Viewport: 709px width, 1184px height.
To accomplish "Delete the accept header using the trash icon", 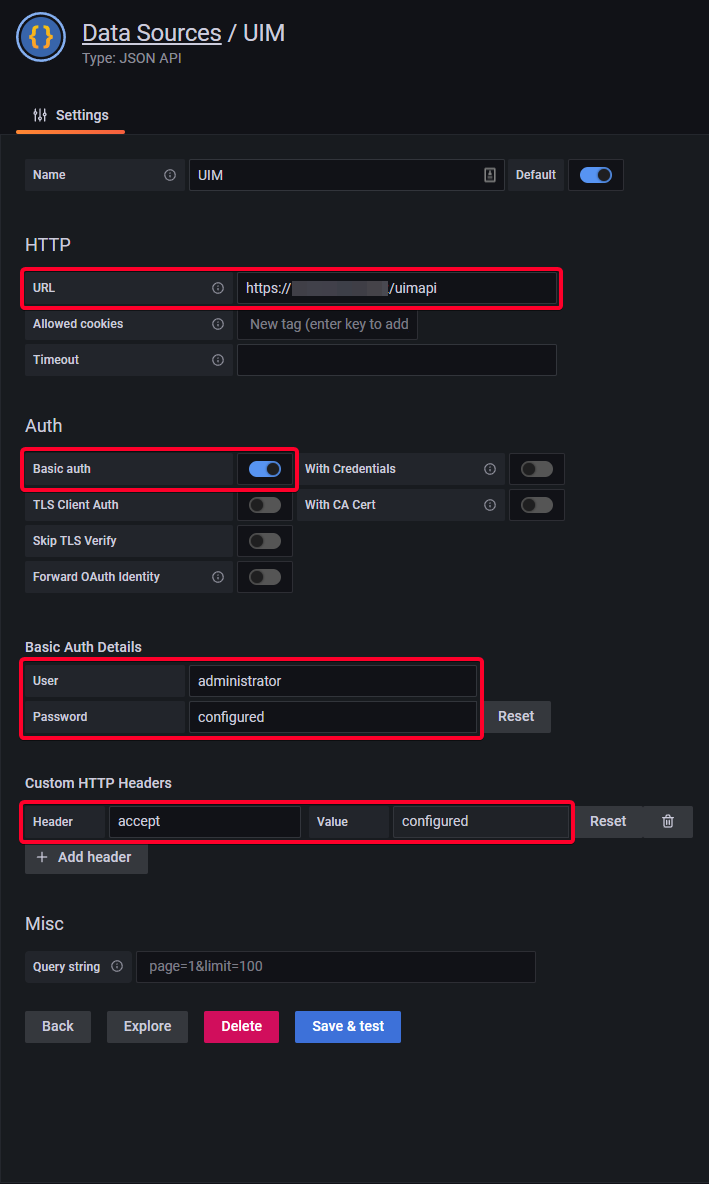I will coord(668,822).
